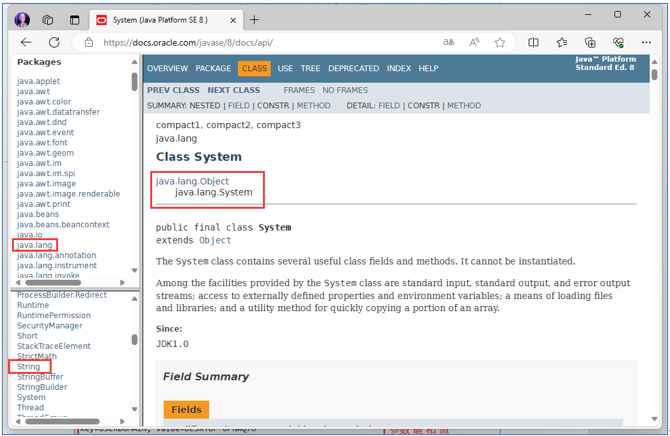Image resolution: width=670 pixels, height=436 pixels.
Task: Open the DEPRECATED navigation item
Action: pyautogui.click(x=353, y=68)
